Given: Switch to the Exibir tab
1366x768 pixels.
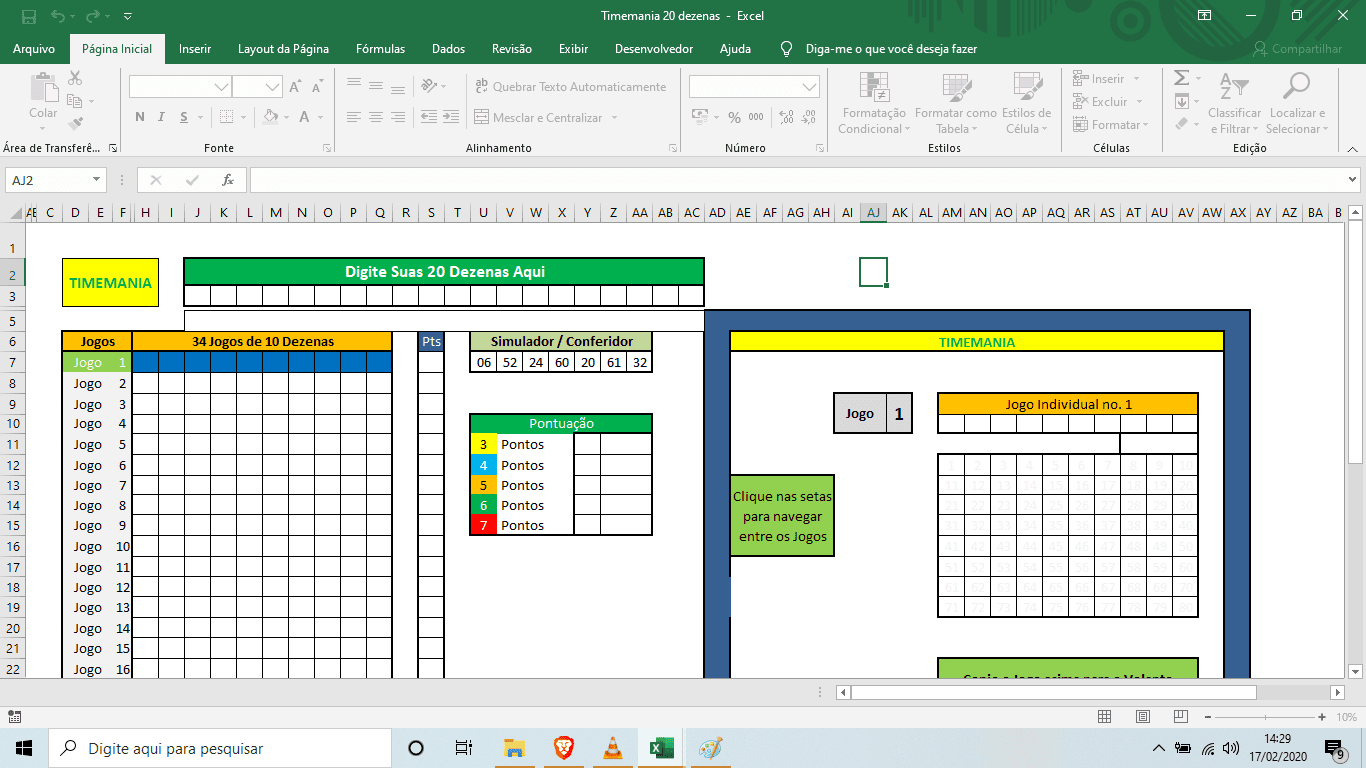Looking at the screenshot, I should [573, 49].
